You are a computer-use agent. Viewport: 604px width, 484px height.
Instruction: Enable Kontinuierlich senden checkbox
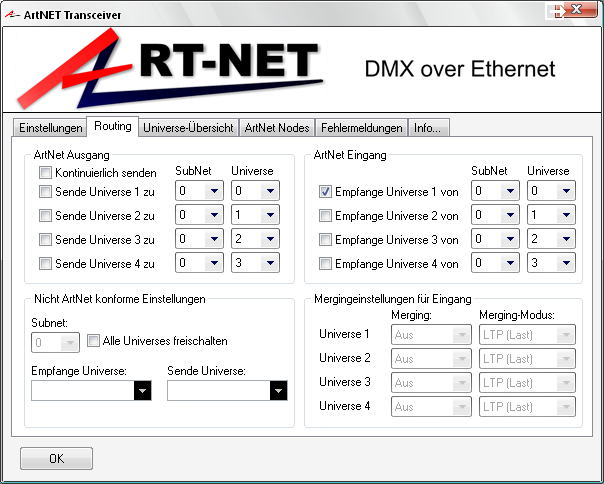(45, 173)
